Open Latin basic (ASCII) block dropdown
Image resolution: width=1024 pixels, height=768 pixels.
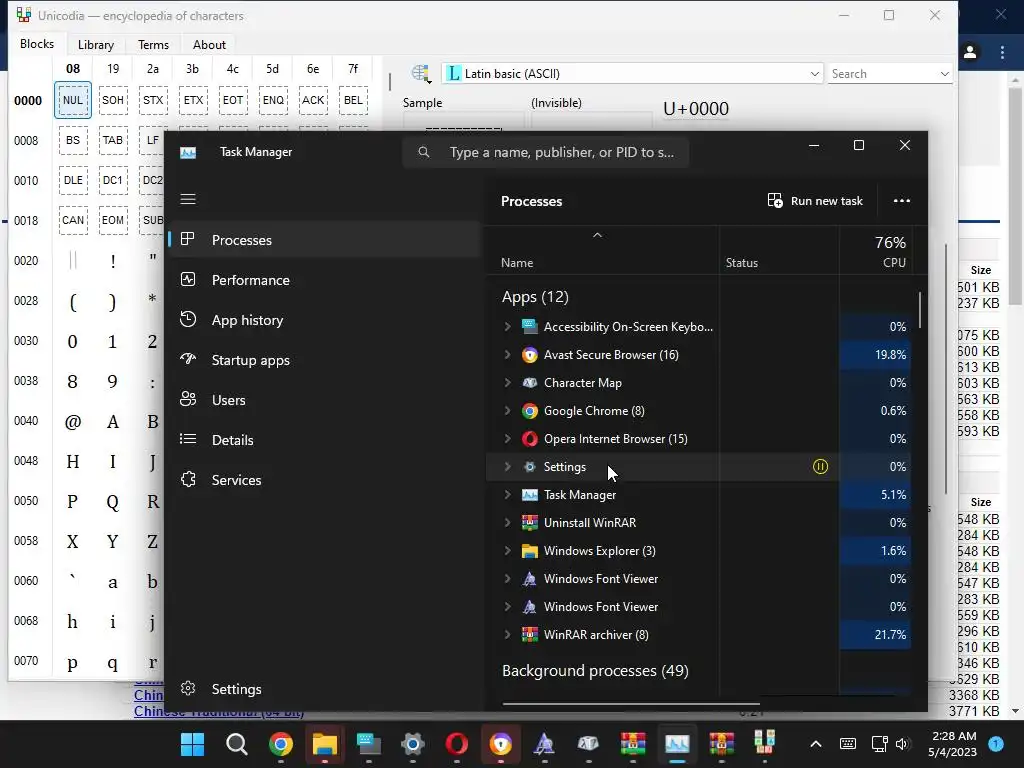[x=632, y=74]
